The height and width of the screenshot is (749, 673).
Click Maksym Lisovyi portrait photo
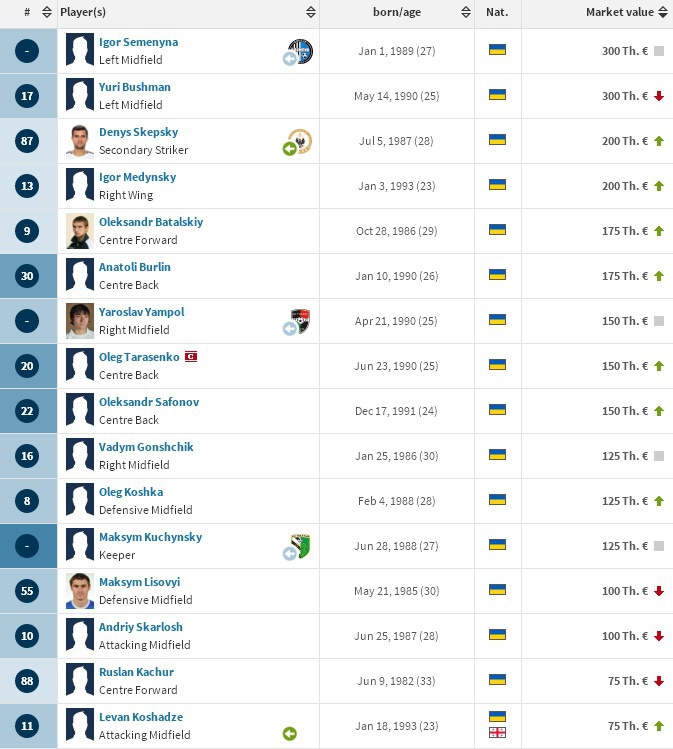80,591
